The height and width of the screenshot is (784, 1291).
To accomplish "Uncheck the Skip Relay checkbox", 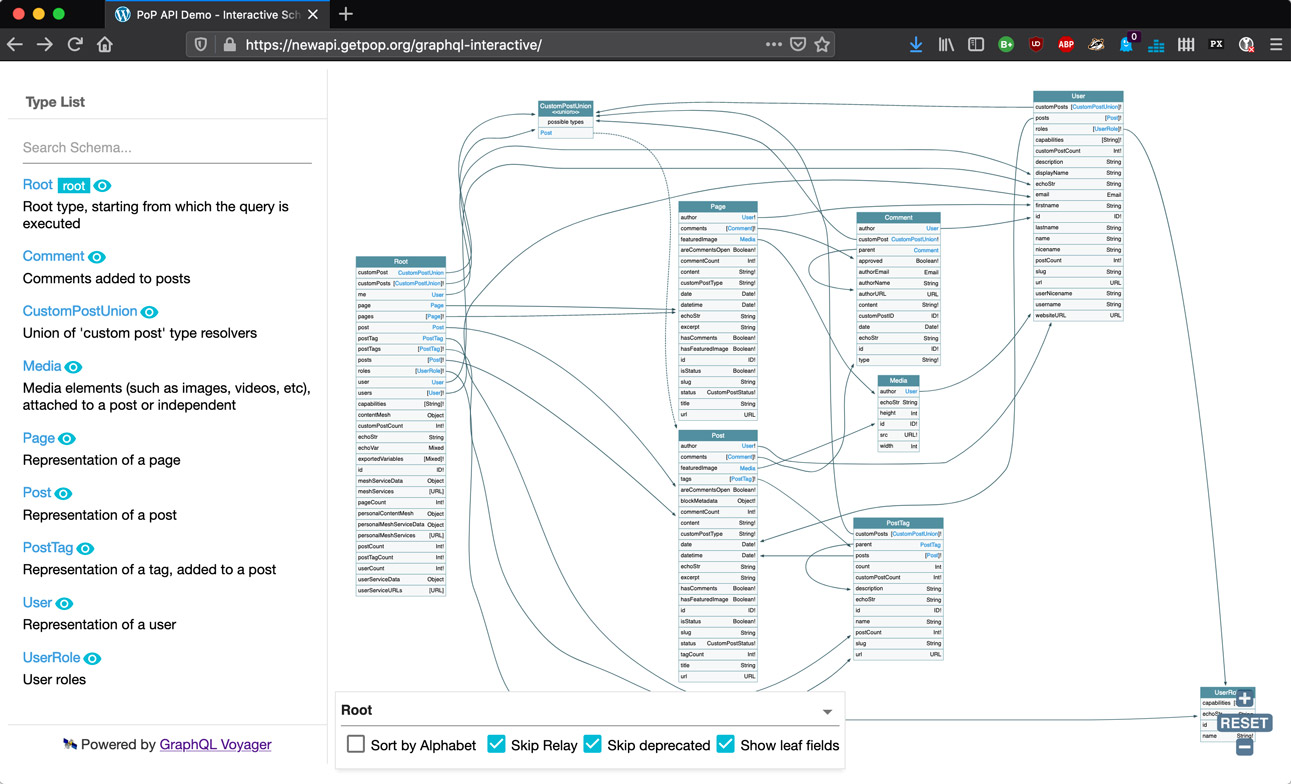I will pos(496,744).
